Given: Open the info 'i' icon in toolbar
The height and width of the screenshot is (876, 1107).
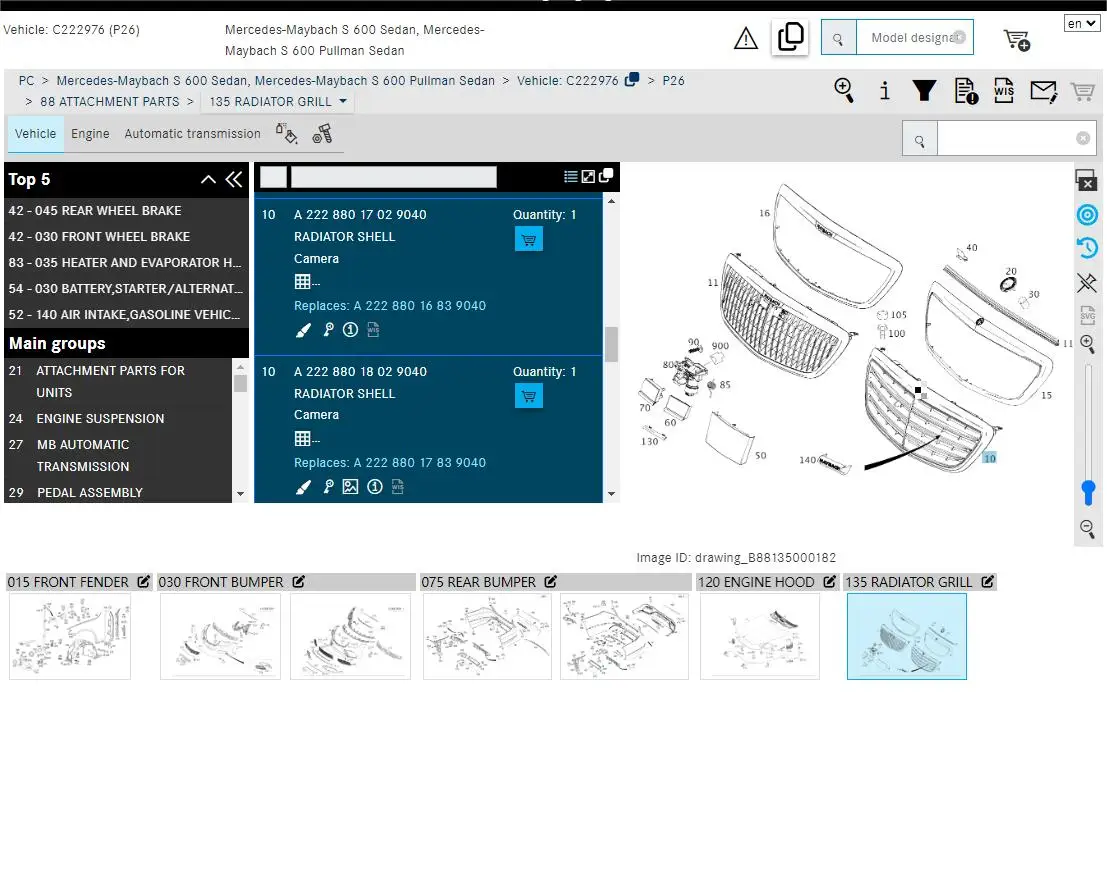Looking at the screenshot, I should [884, 90].
